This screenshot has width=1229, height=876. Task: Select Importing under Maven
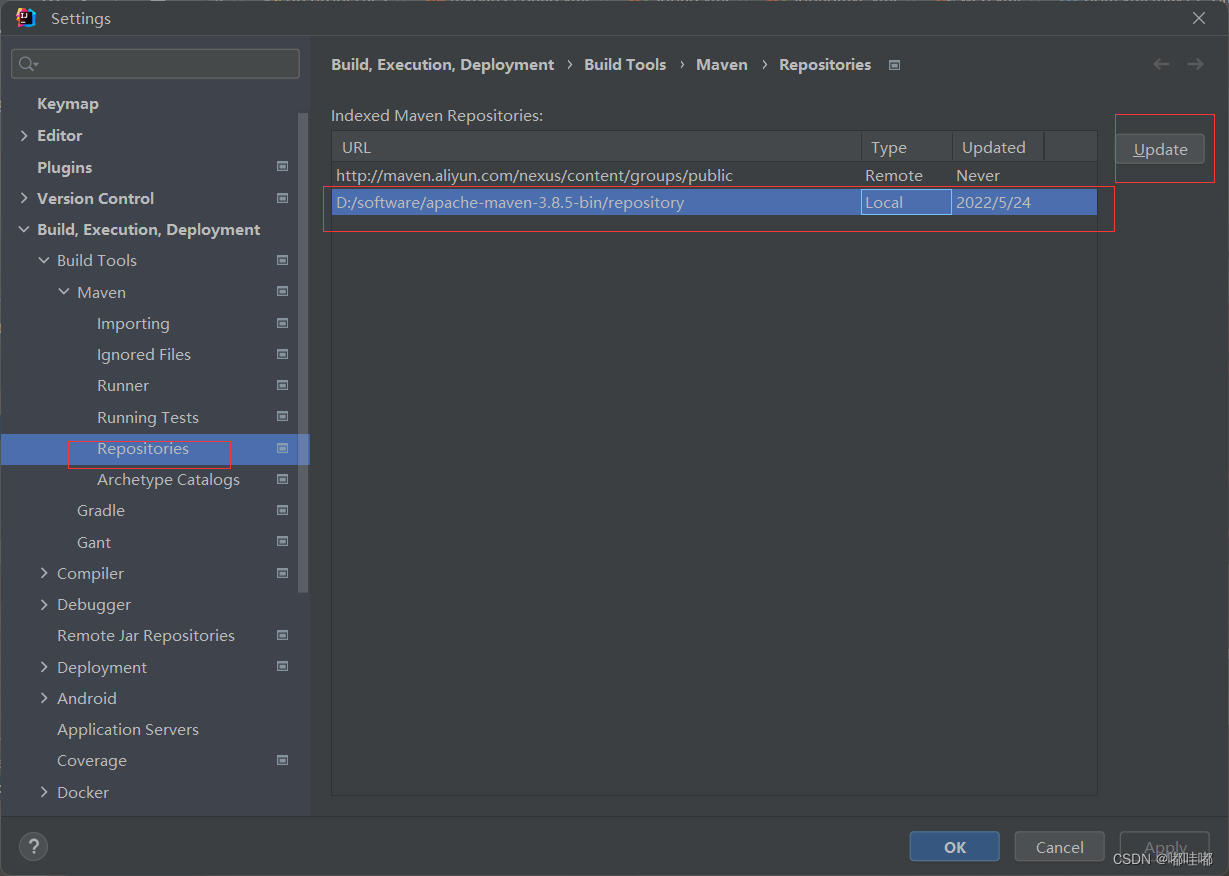click(x=133, y=323)
